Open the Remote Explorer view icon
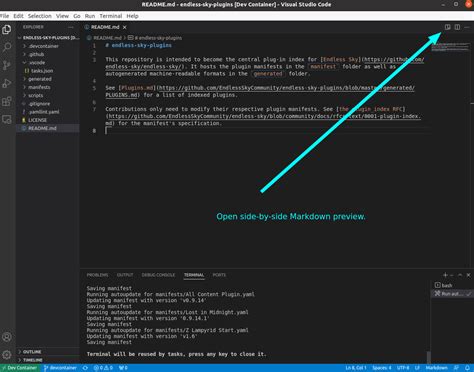Screen dimensions: 474x372 [7, 119]
